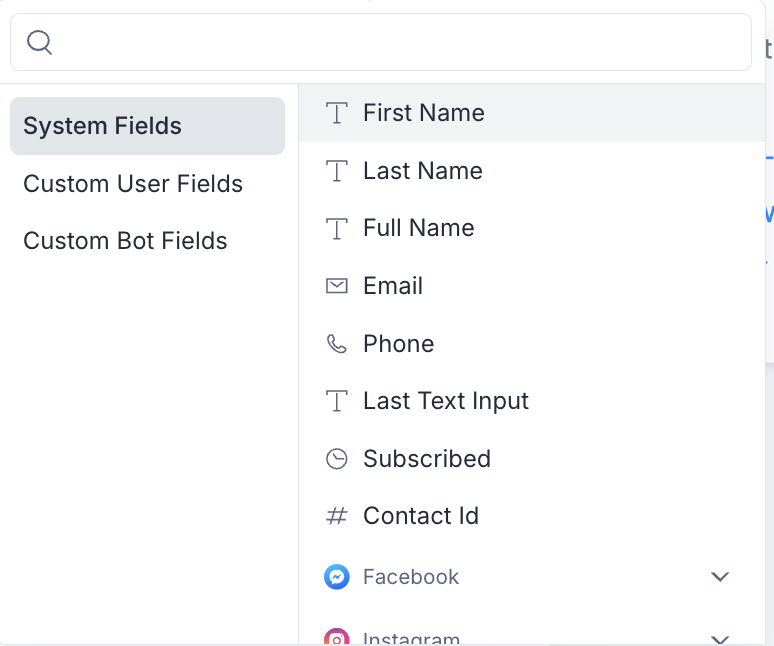
Task: Expand the Instagram group chevron
Action: [x=720, y=638]
